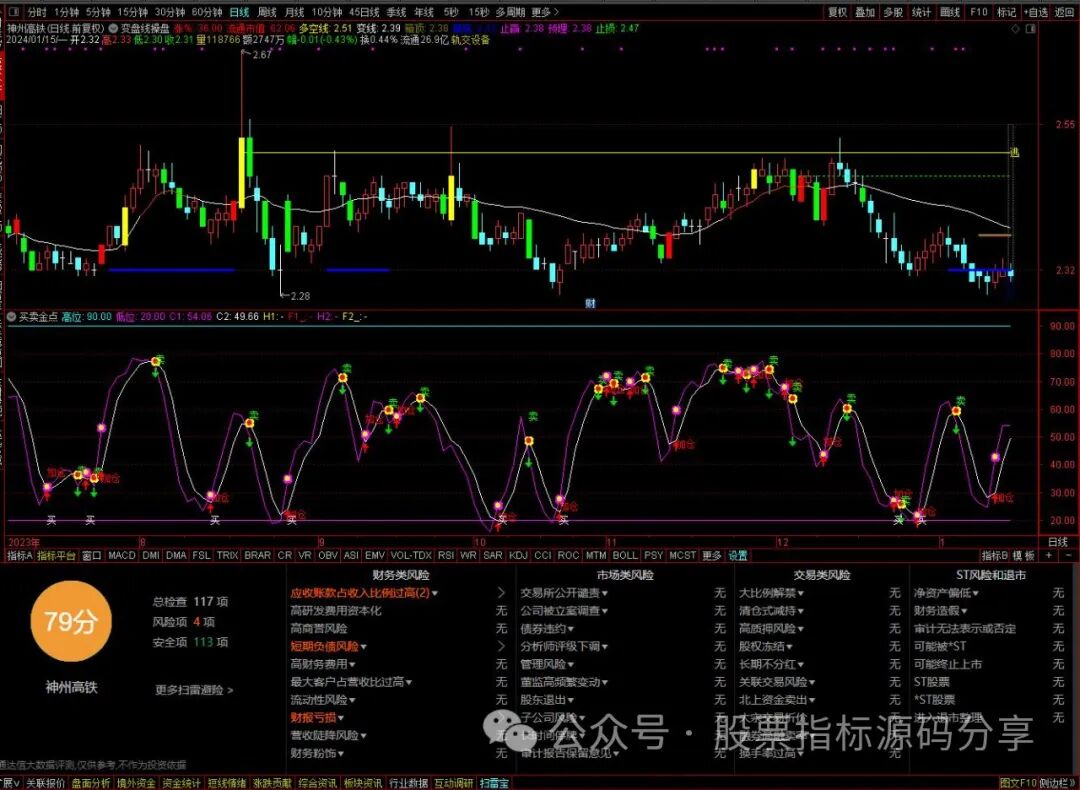Viewport: 1080px width, 790px height.
Task: Click the plus button in indicator bar
Action: 1050,555
